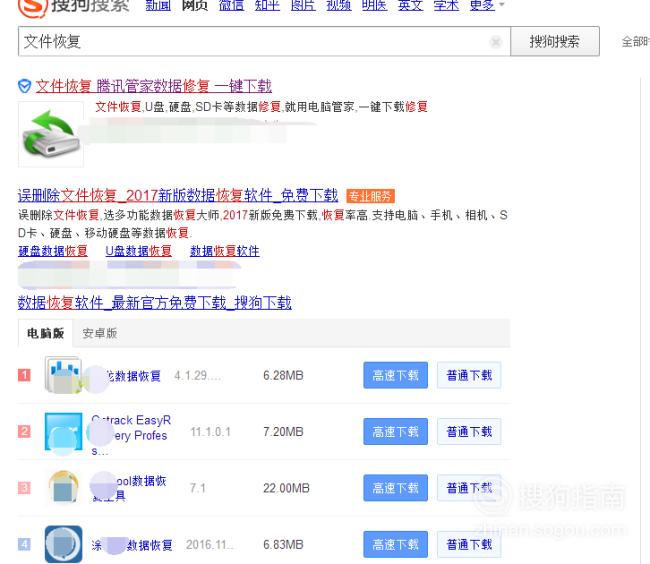The width and height of the screenshot is (650, 564).
Task: Switch to the 英文 search category
Action: pyautogui.click(x=410, y=5)
